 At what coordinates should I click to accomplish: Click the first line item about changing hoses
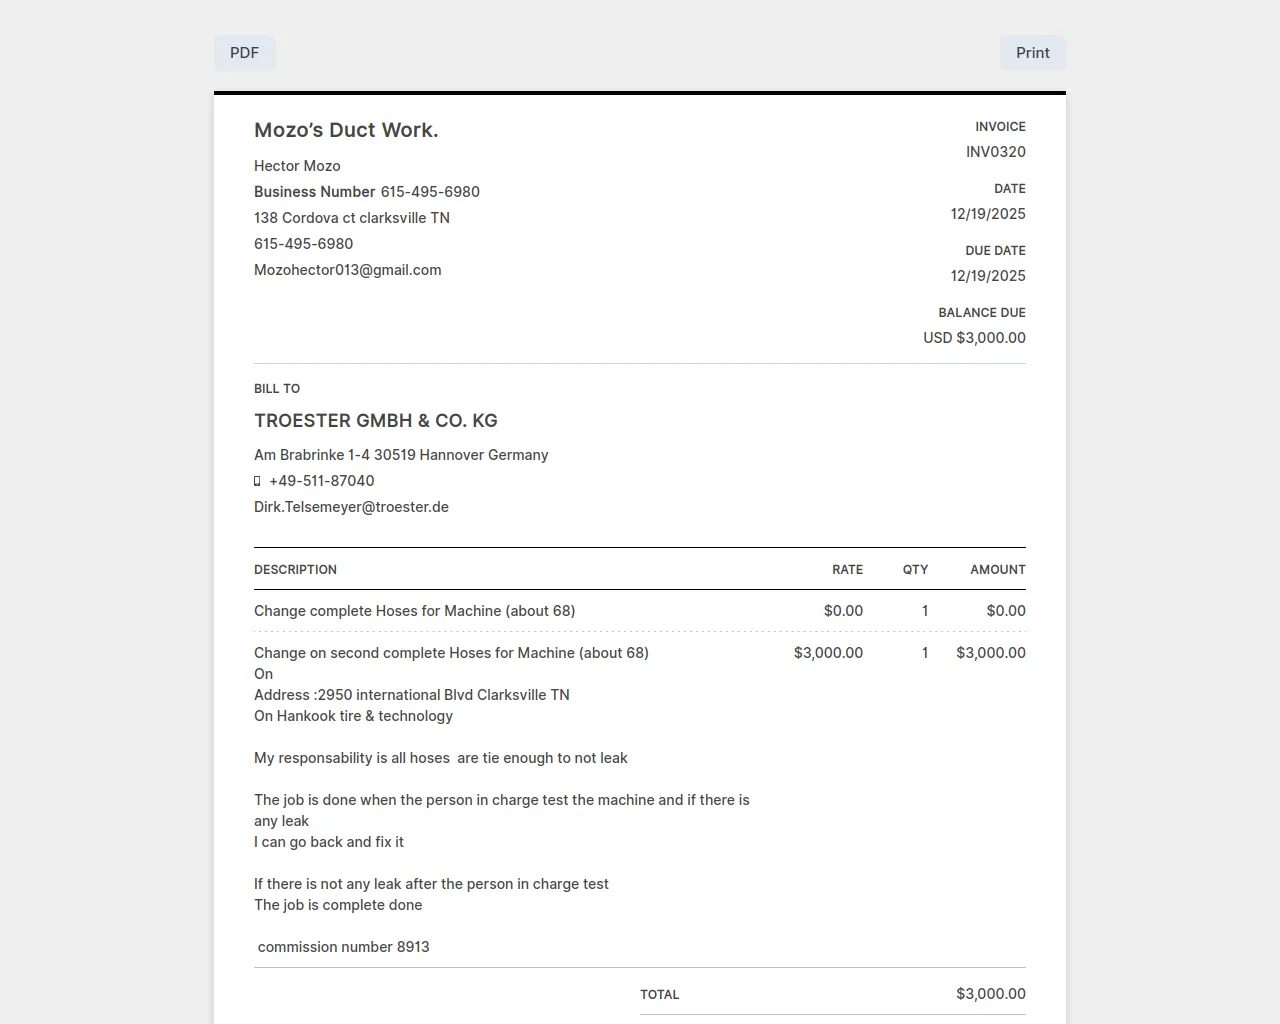(414, 611)
